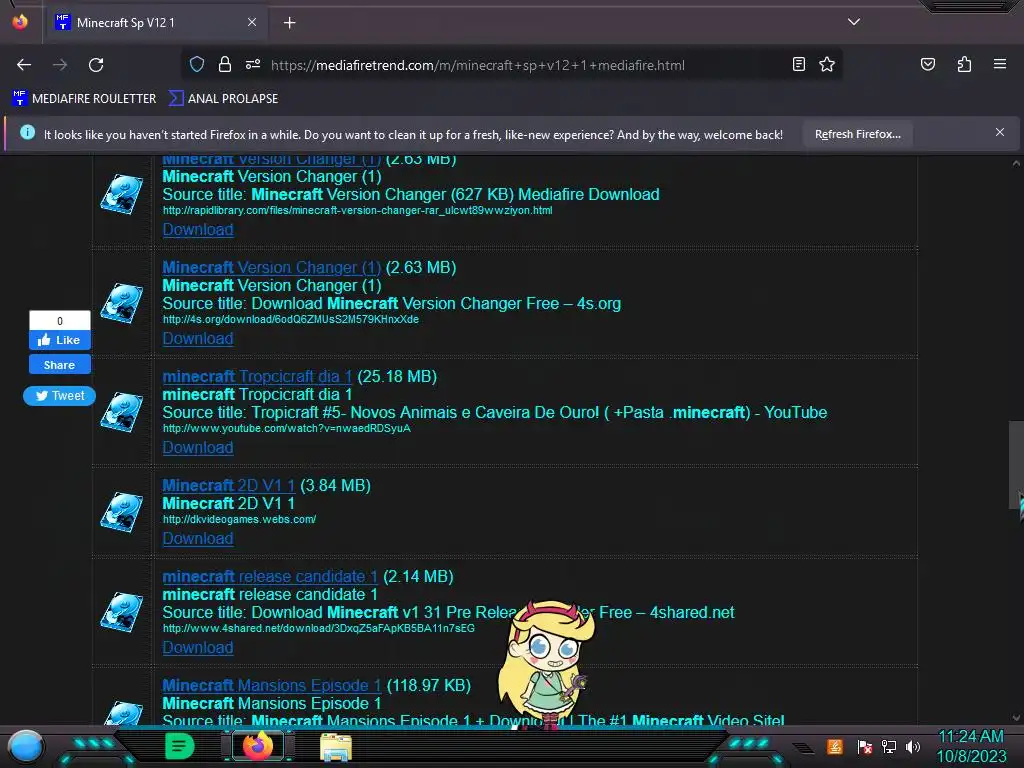Image resolution: width=1024 pixels, height=768 pixels.
Task: Open Firefox application menu
Action: (x=1000, y=64)
